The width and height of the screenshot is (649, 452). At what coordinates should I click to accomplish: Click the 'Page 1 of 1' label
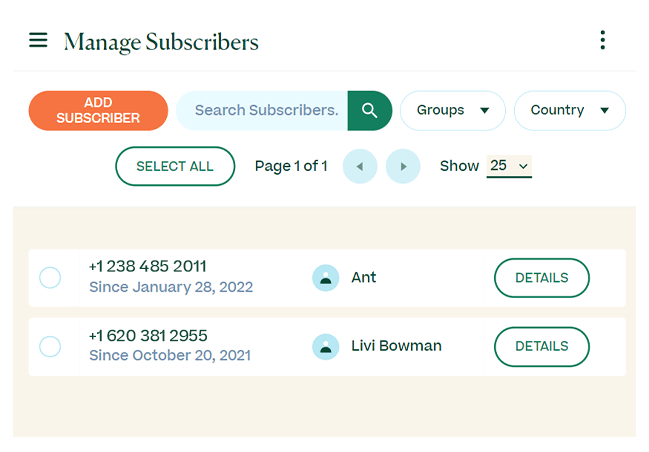coord(291,166)
